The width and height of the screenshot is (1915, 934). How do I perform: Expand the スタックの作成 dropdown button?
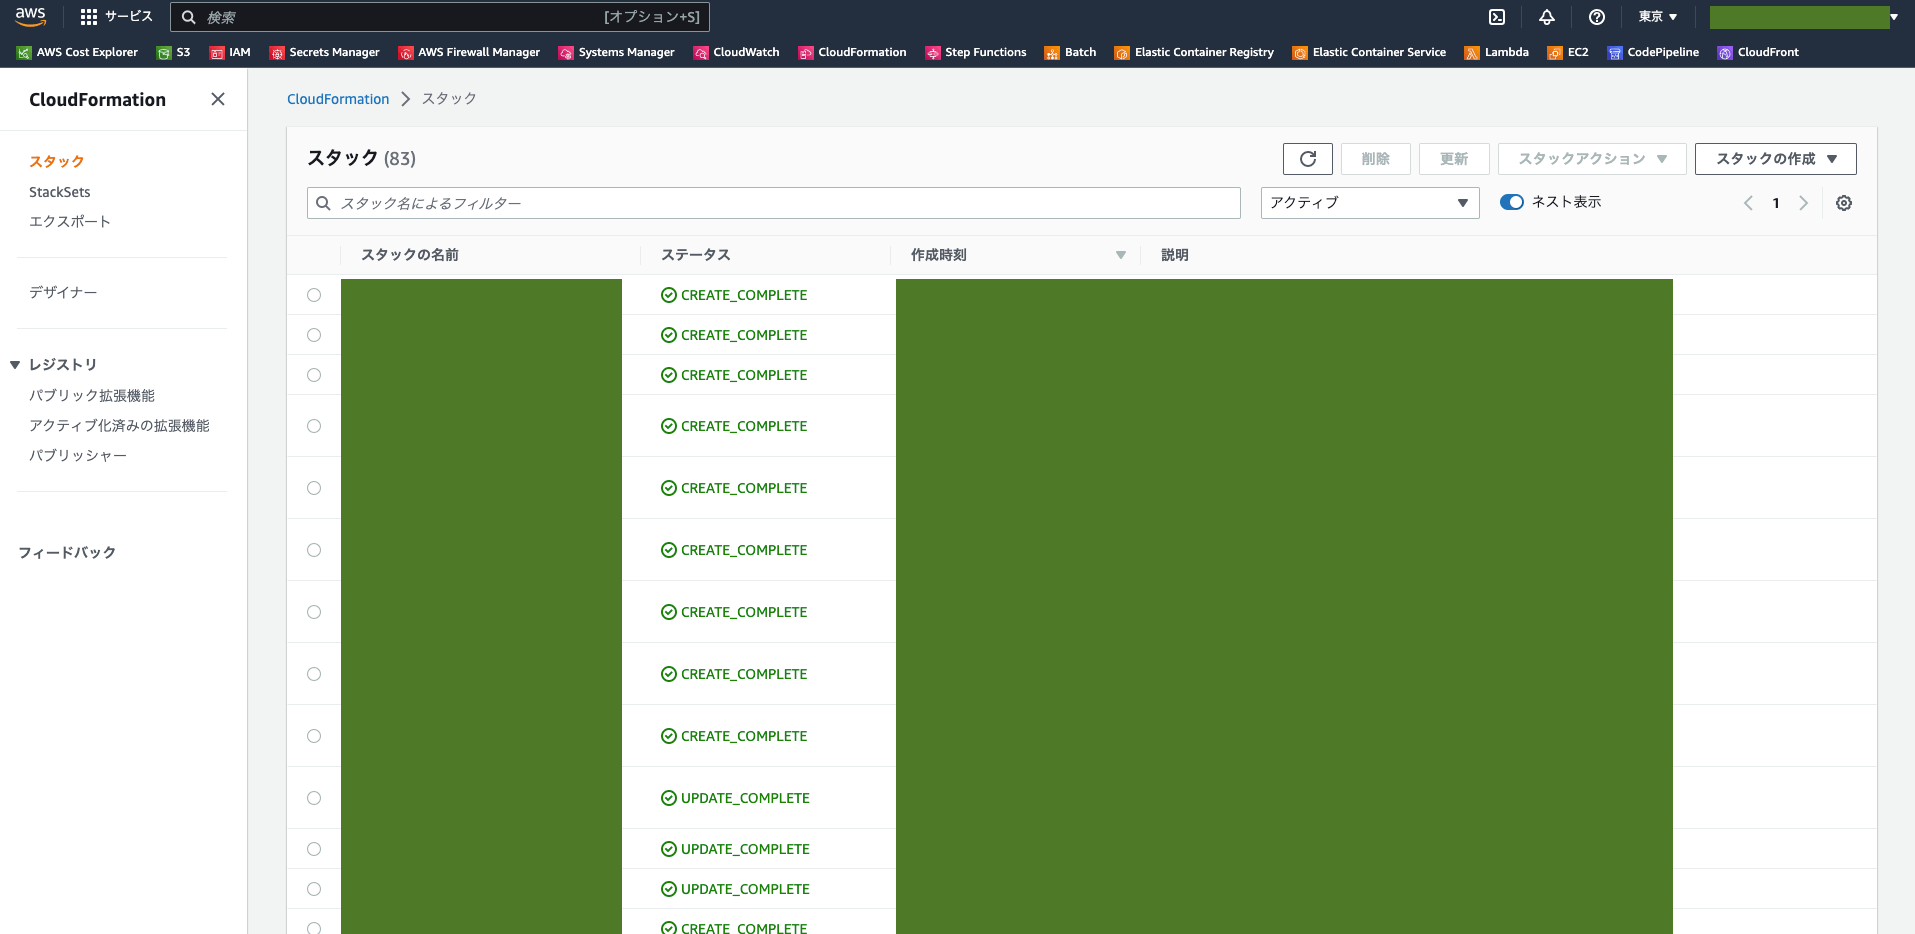tap(1775, 159)
